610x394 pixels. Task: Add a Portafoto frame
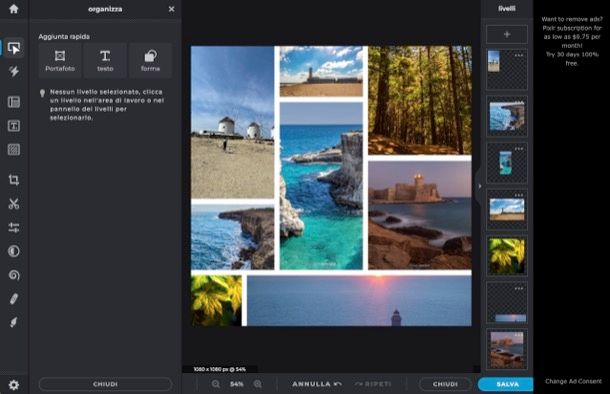pos(60,61)
